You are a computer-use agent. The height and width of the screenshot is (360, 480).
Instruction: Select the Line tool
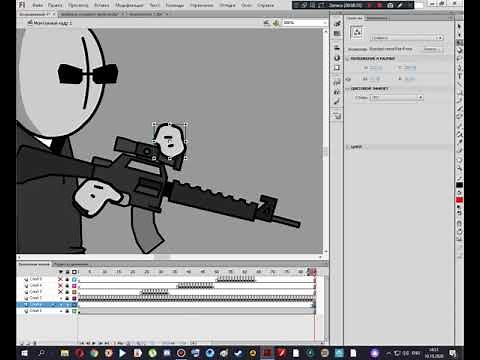pyautogui.click(x=459, y=84)
